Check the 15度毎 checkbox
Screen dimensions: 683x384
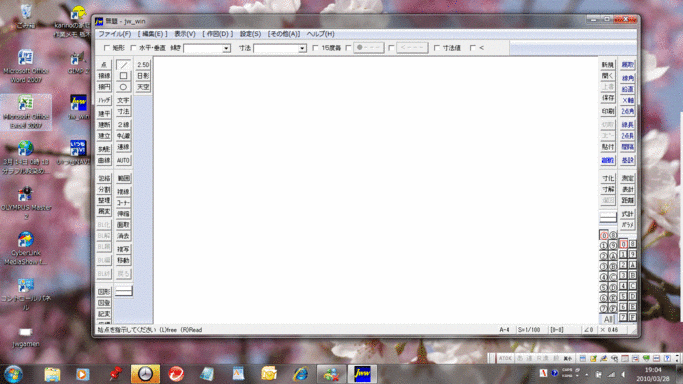(315, 48)
